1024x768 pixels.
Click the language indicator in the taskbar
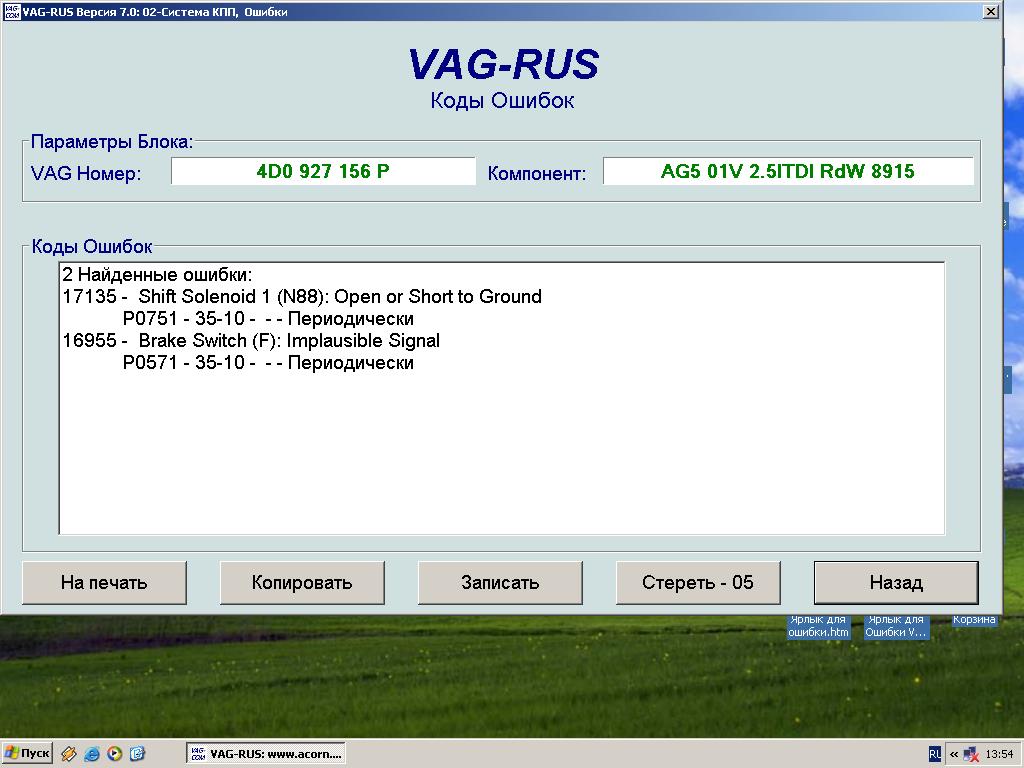[934, 753]
